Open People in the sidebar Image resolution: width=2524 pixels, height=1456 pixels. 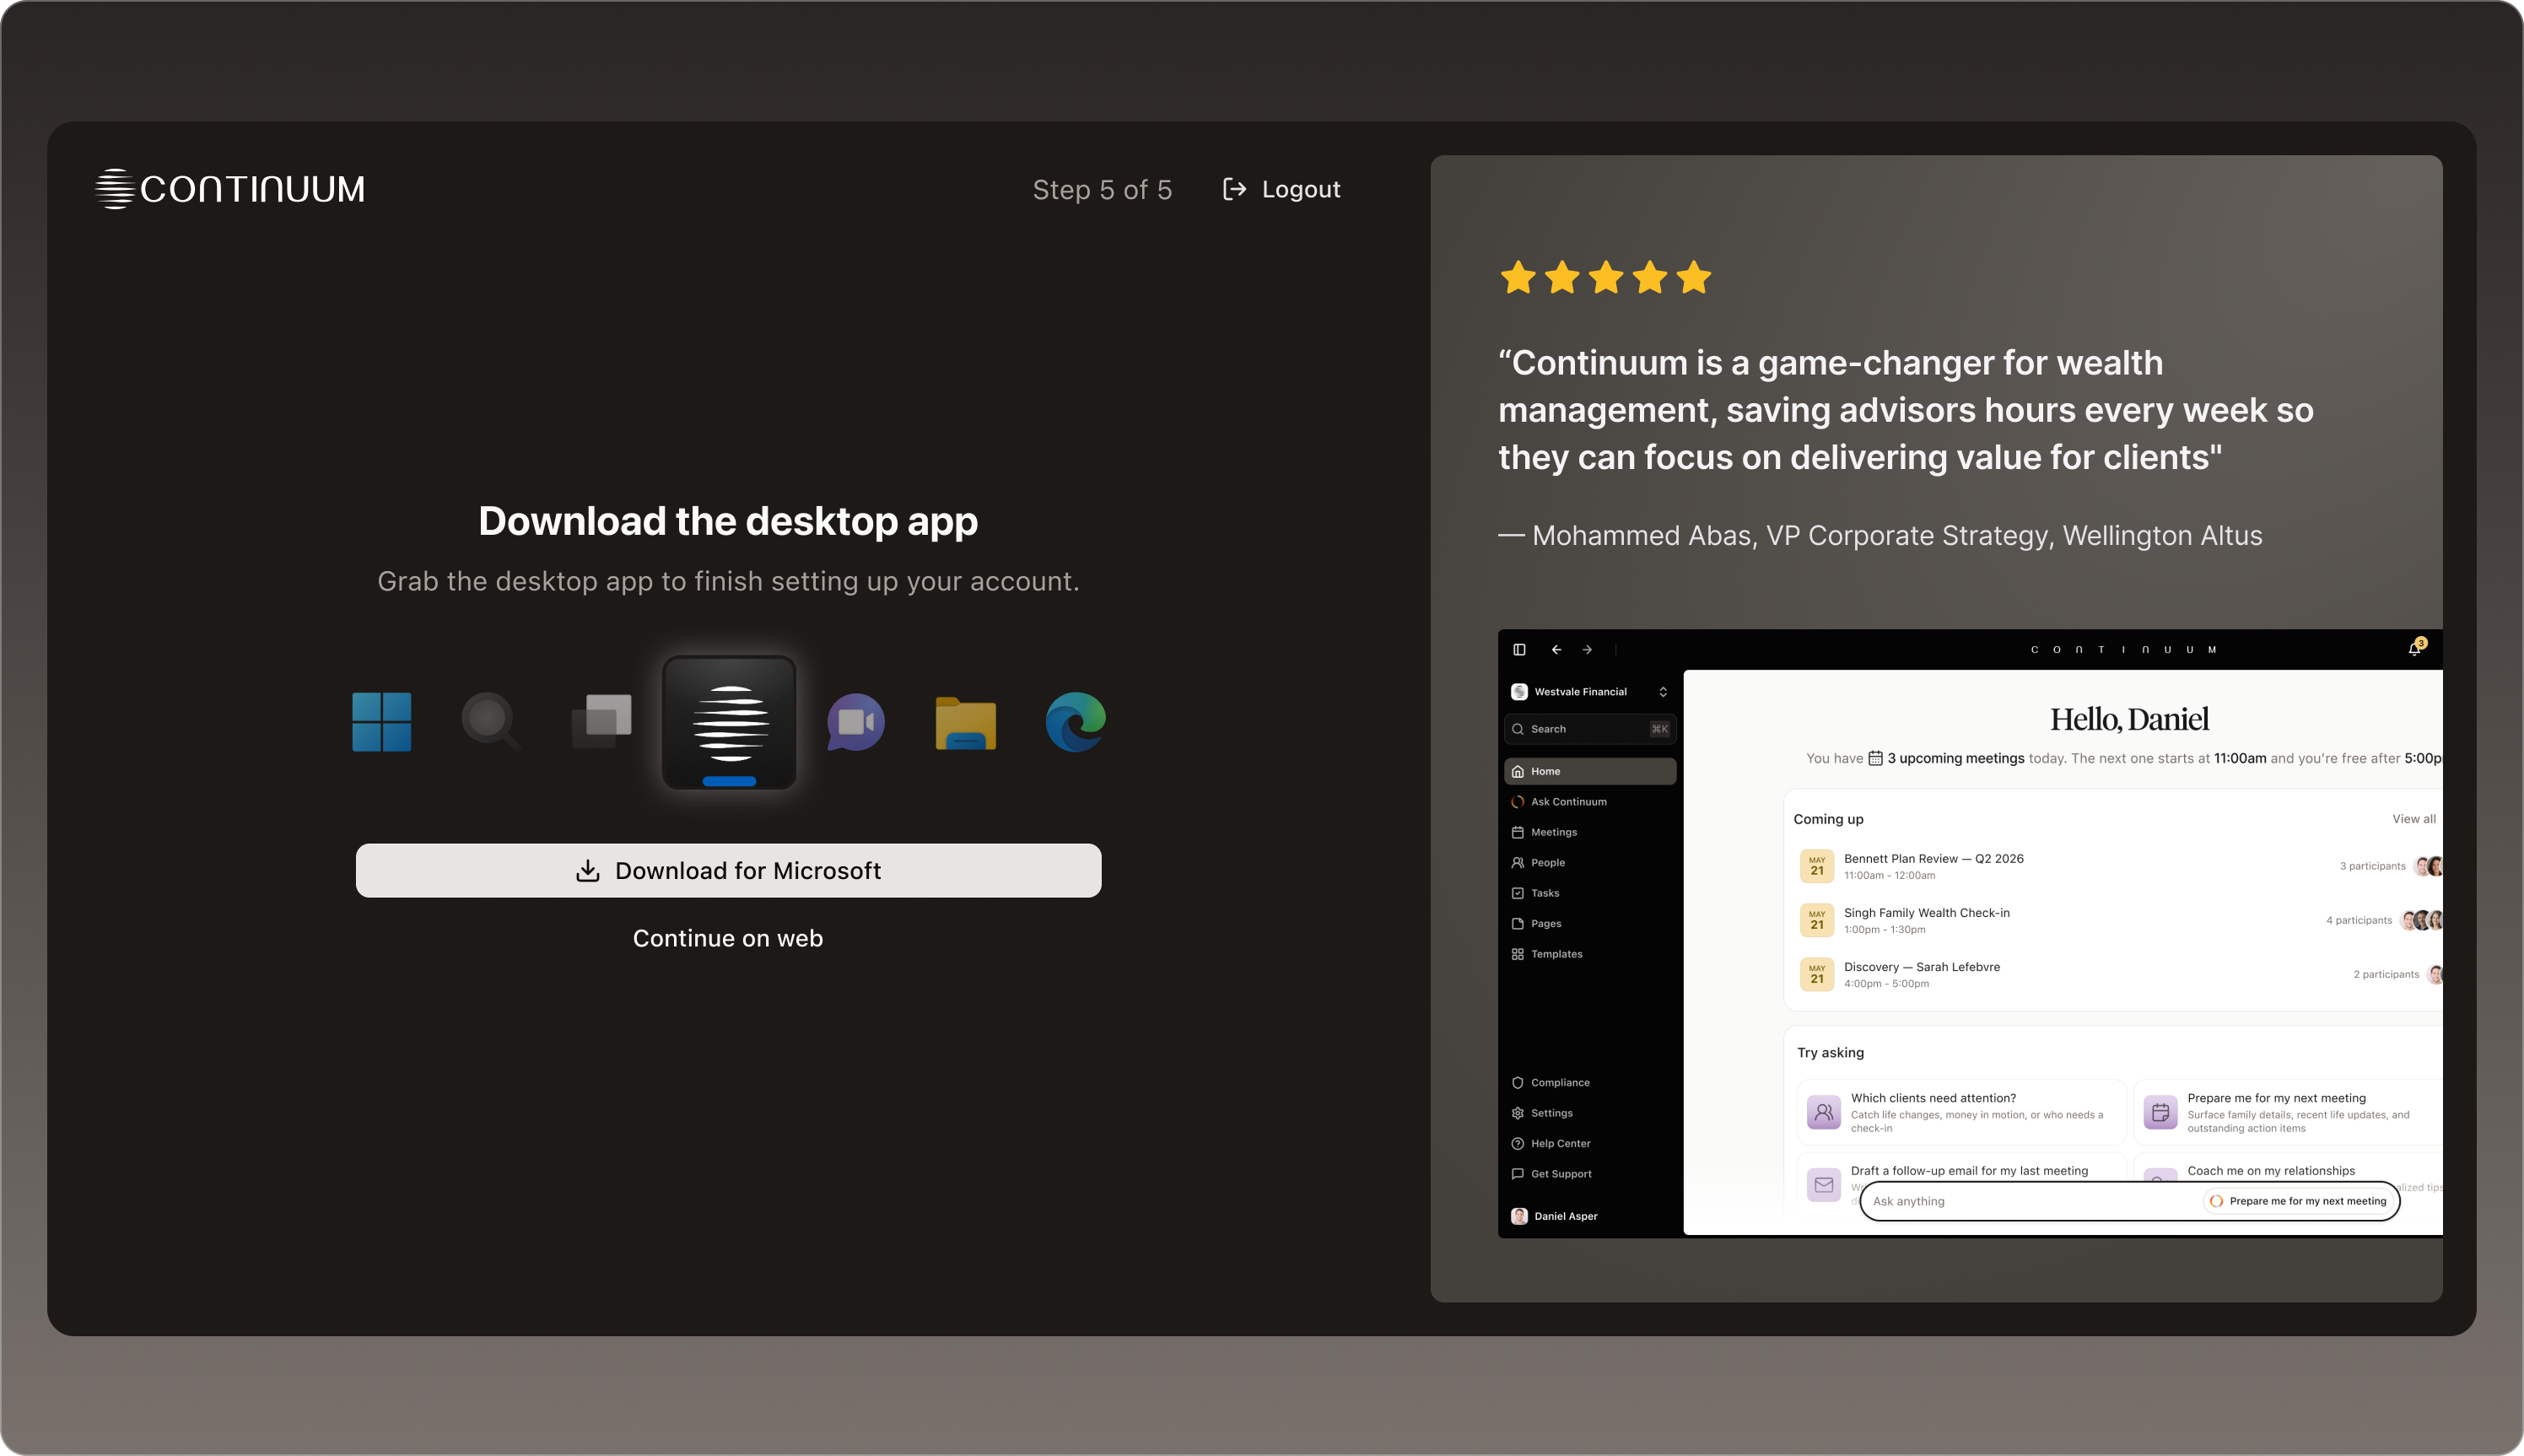coord(1590,863)
